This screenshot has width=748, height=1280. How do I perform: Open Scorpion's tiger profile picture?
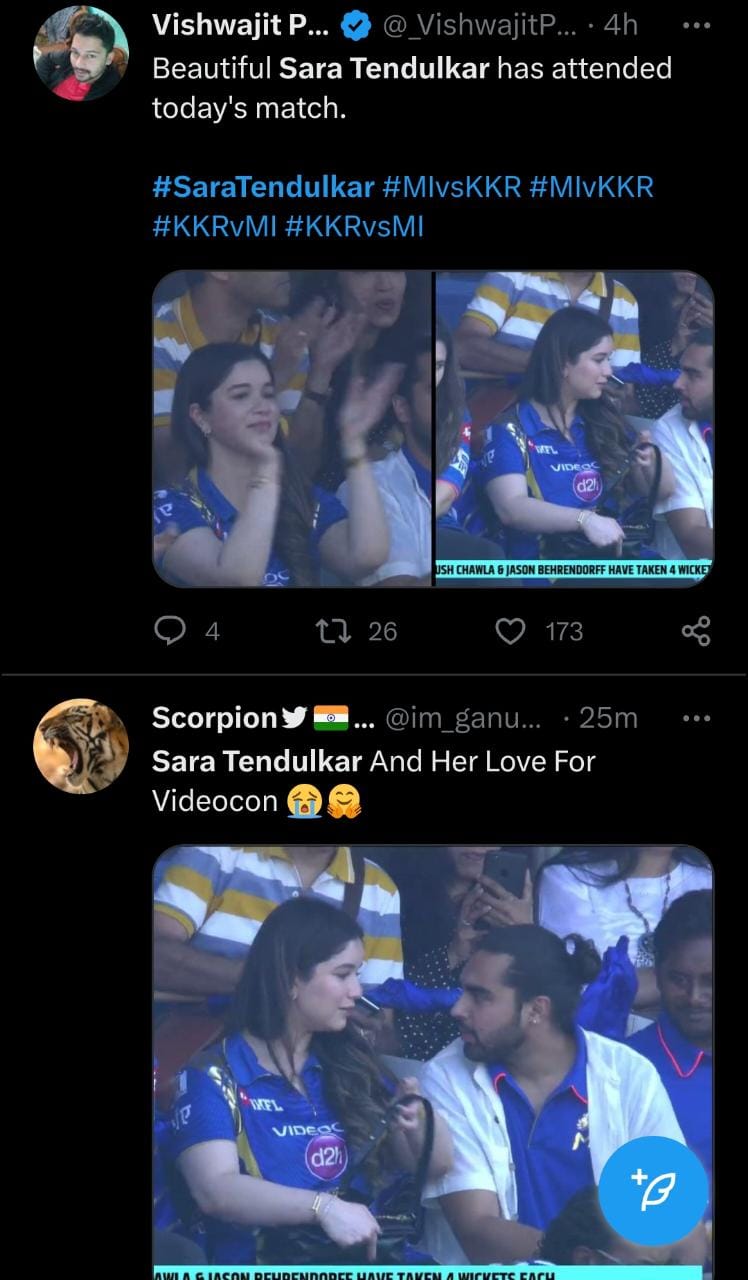81,746
